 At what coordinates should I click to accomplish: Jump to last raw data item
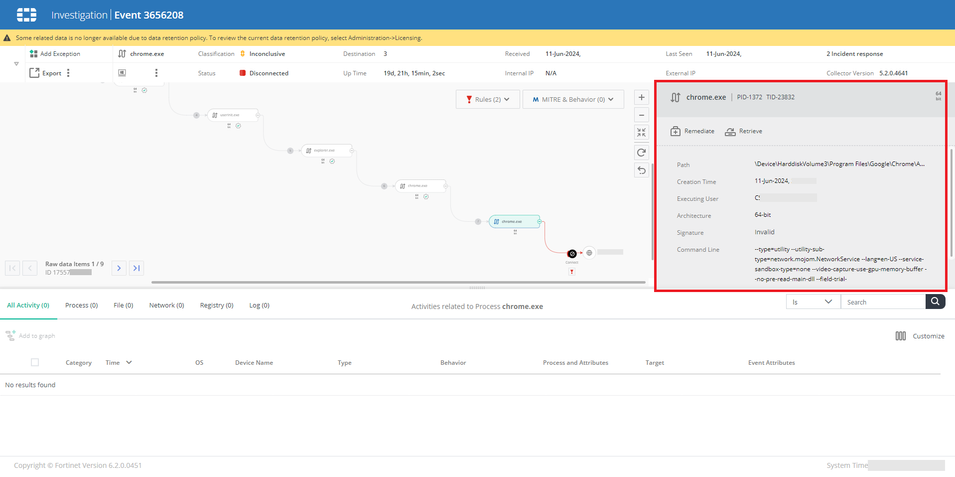[x=136, y=268]
